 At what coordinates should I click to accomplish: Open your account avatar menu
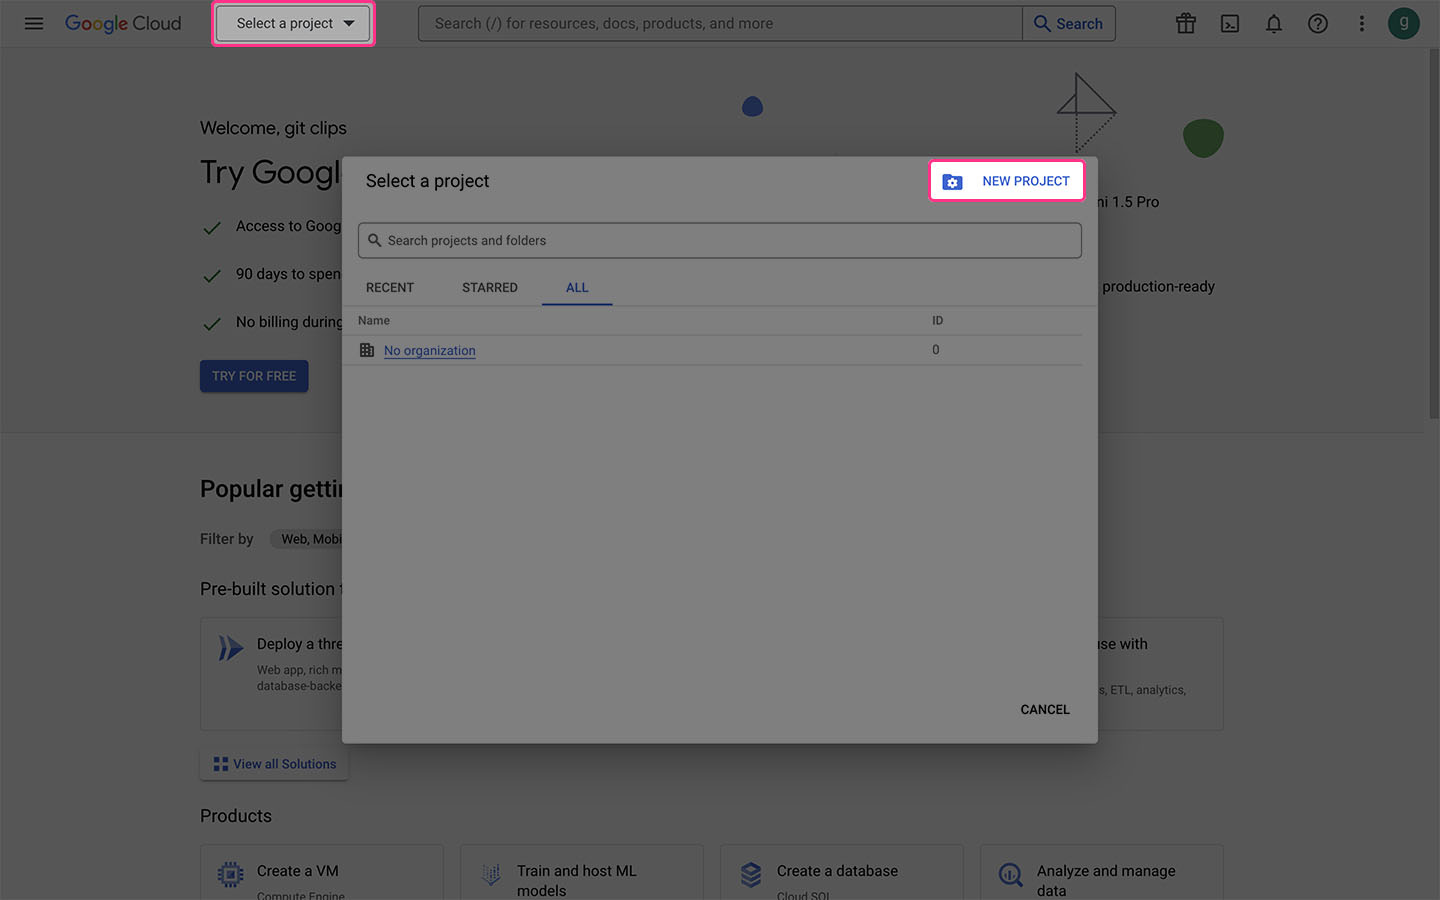tap(1404, 23)
